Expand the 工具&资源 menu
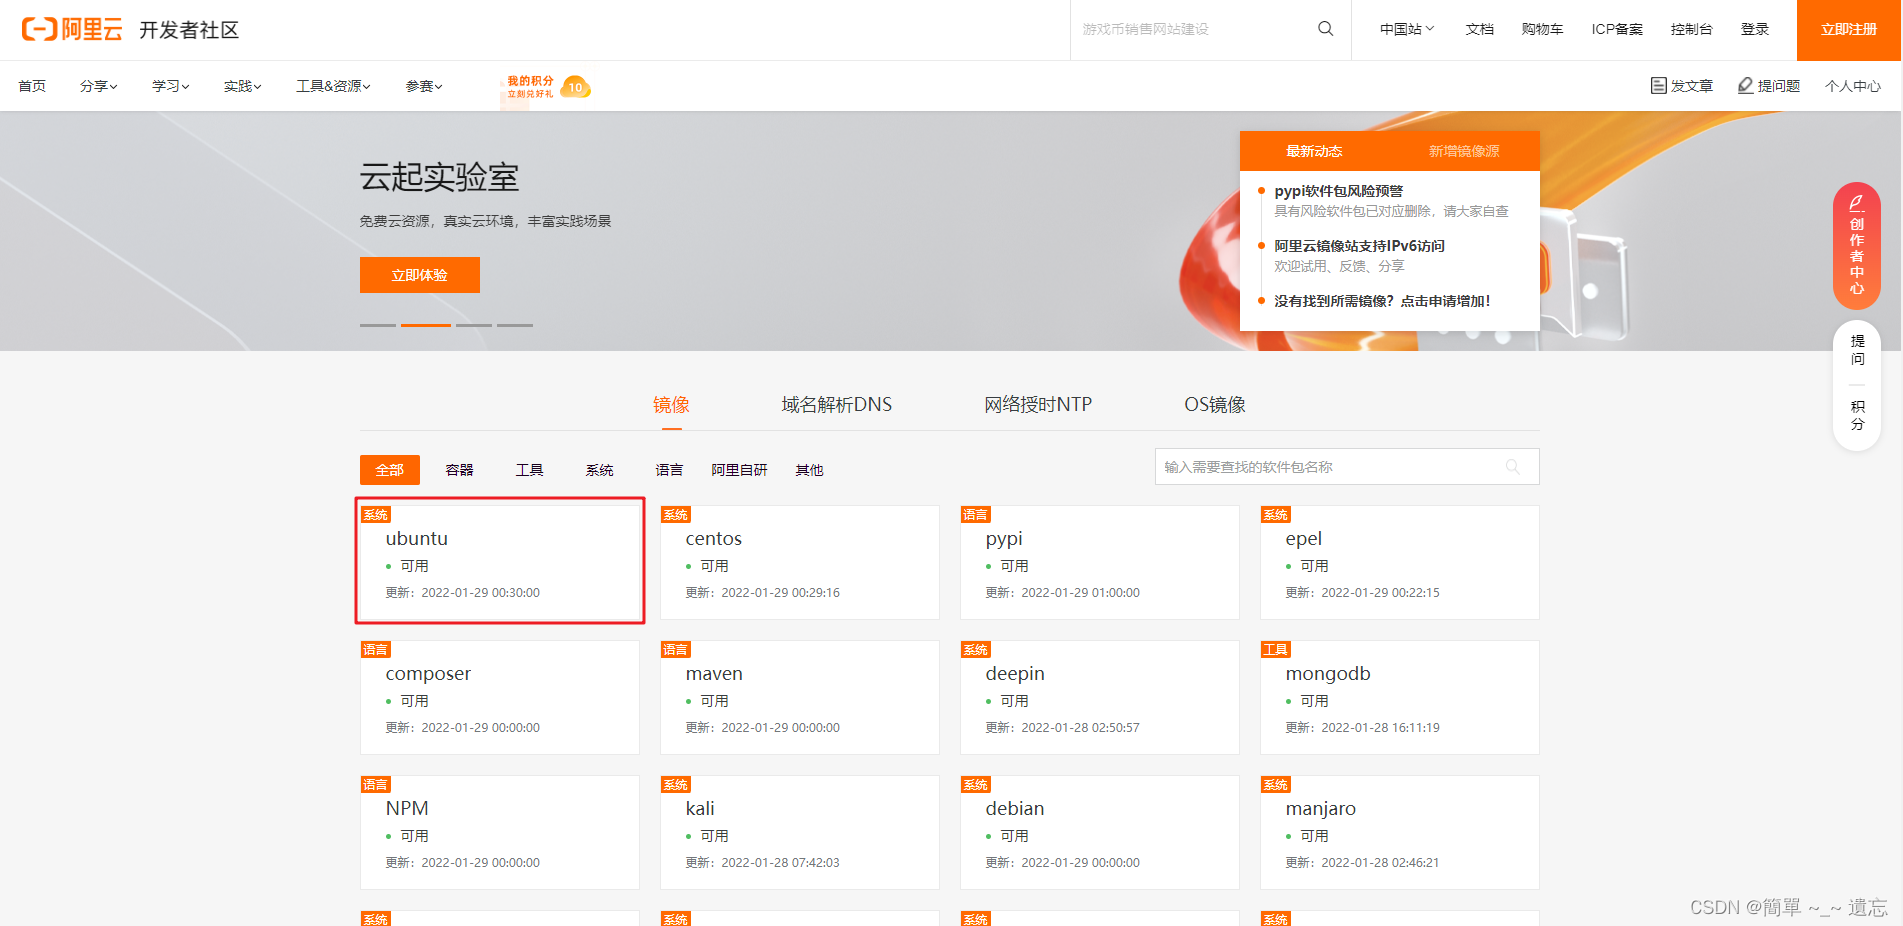Screen dimensions: 1903x926 click(x=333, y=86)
